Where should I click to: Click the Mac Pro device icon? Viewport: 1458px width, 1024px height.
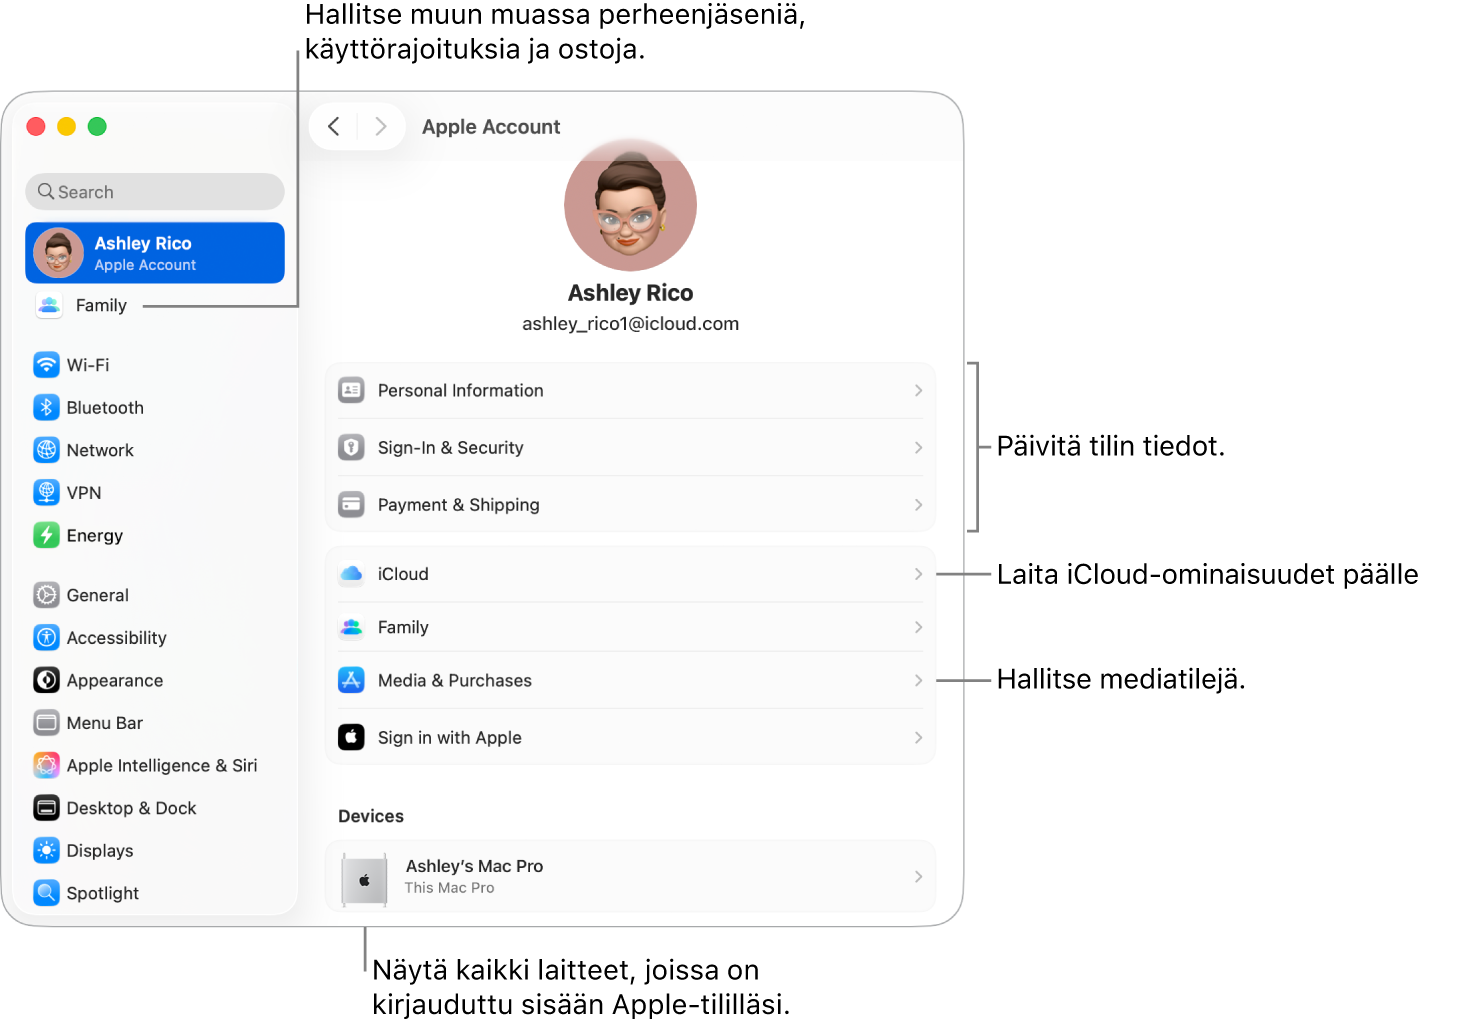pyautogui.click(x=364, y=880)
